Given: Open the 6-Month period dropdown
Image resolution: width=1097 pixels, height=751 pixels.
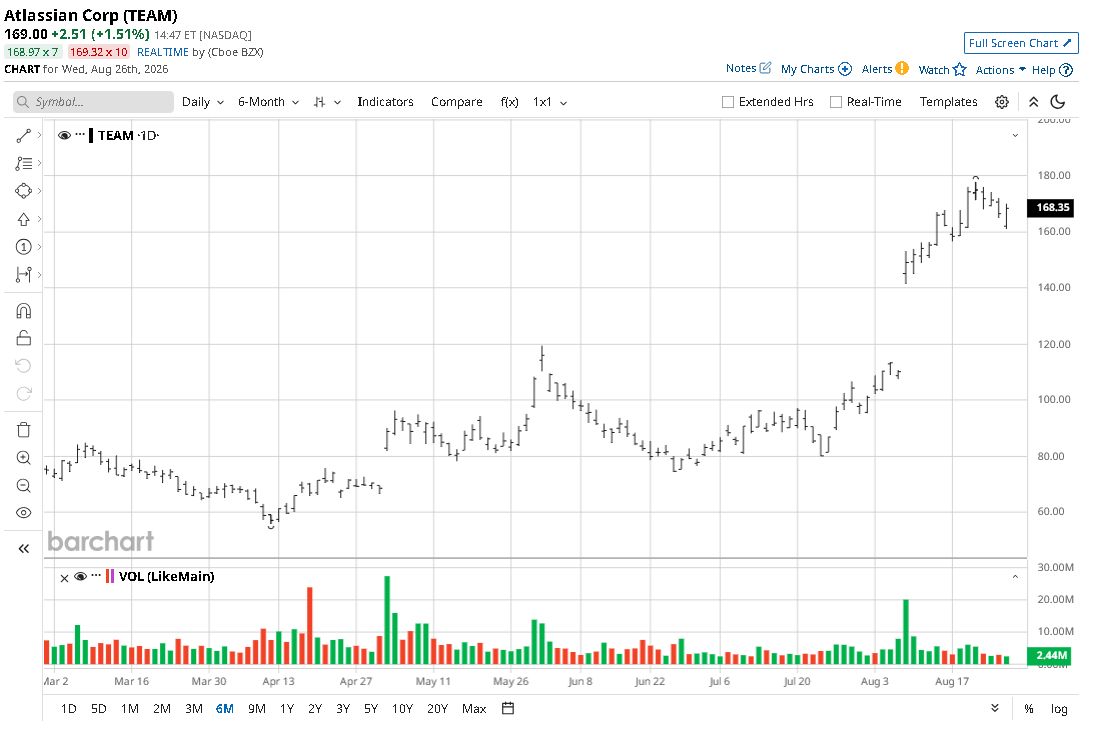Looking at the screenshot, I should pos(269,102).
